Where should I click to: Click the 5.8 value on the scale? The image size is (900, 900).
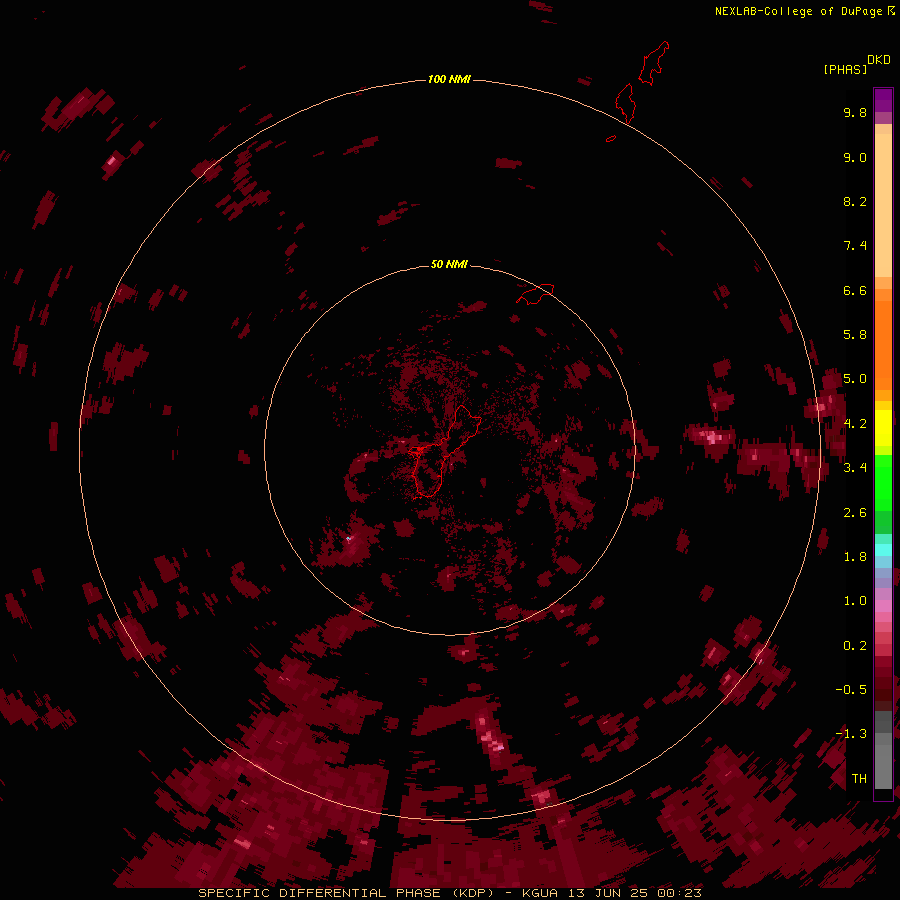click(x=855, y=335)
